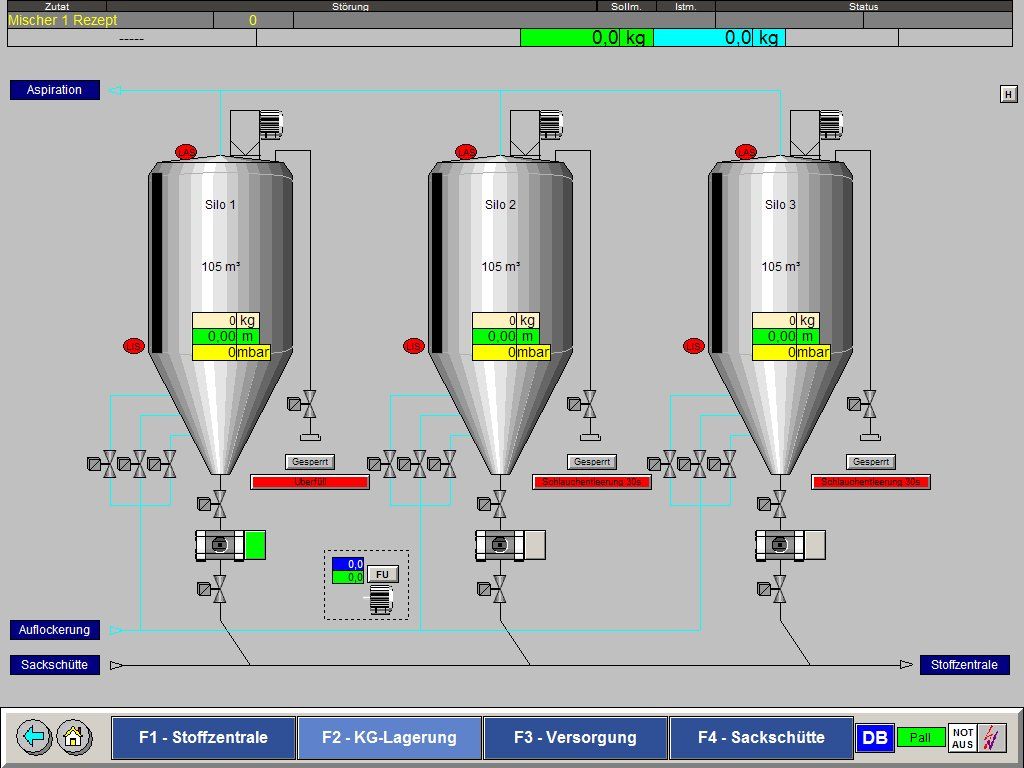This screenshot has width=1024, height=768.
Task: Go to the home screen icon
Action: click(73, 738)
